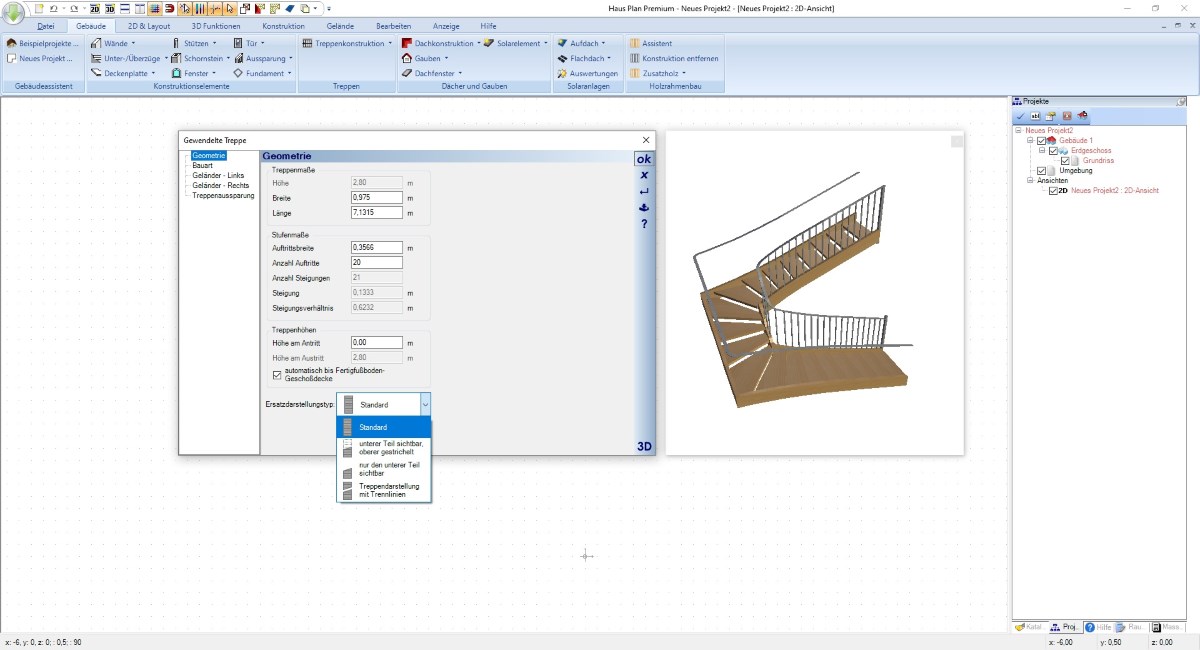Select Treppenaussparung in tree
This screenshot has width=1200, height=650.
click(223, 195)
